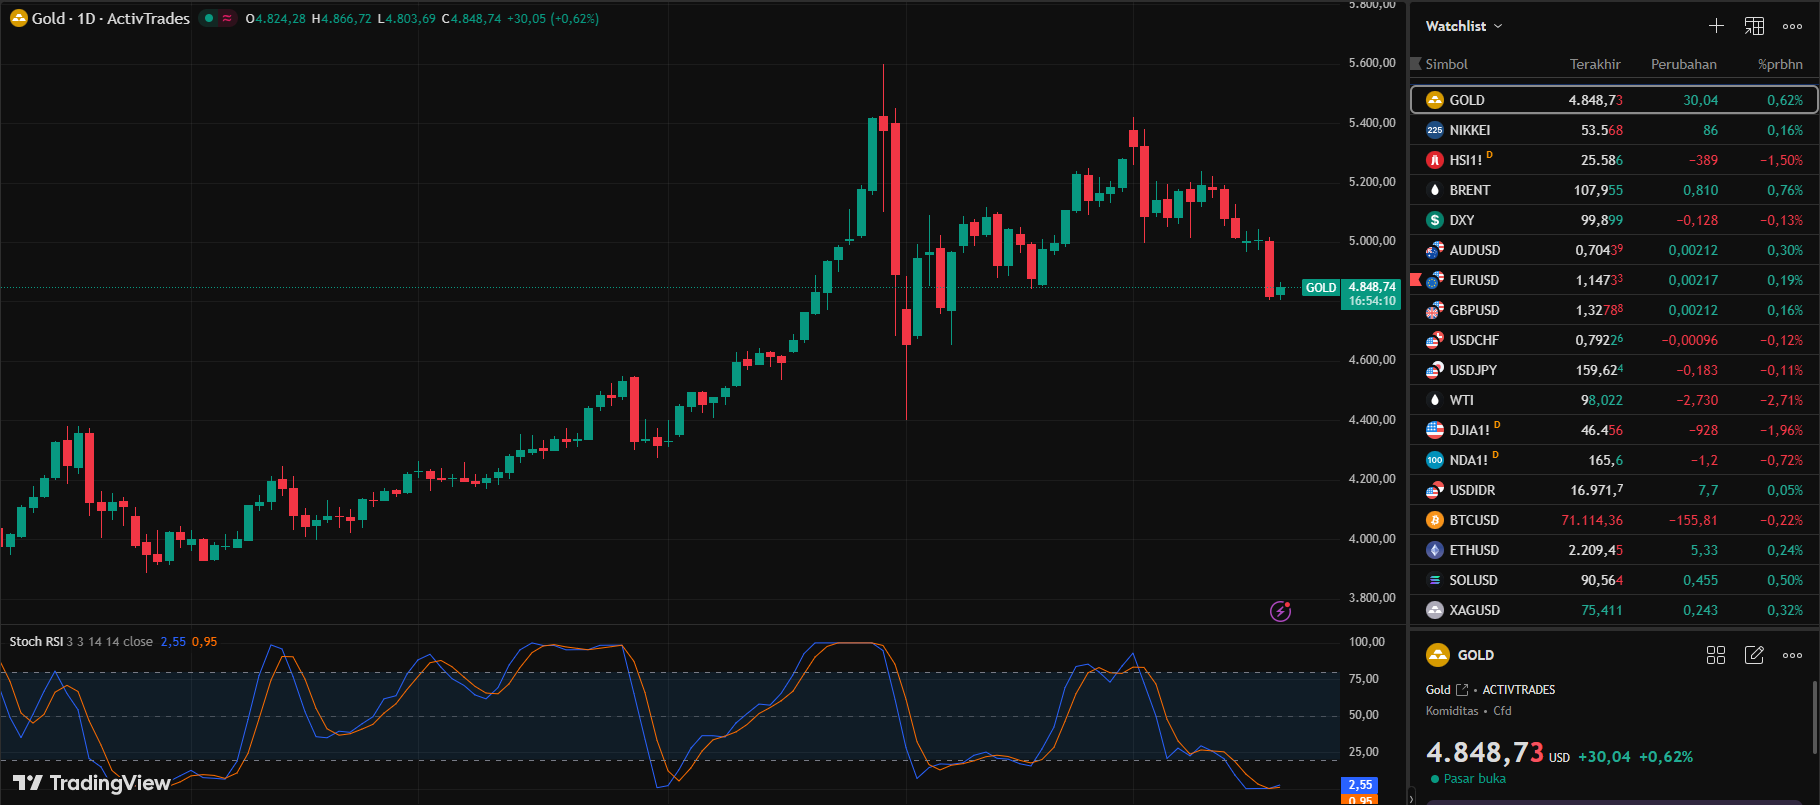Screen dimensions: 1820x805
Task: Toggle the pink wavy data indicator in chart header
Action: pos(227,18)
